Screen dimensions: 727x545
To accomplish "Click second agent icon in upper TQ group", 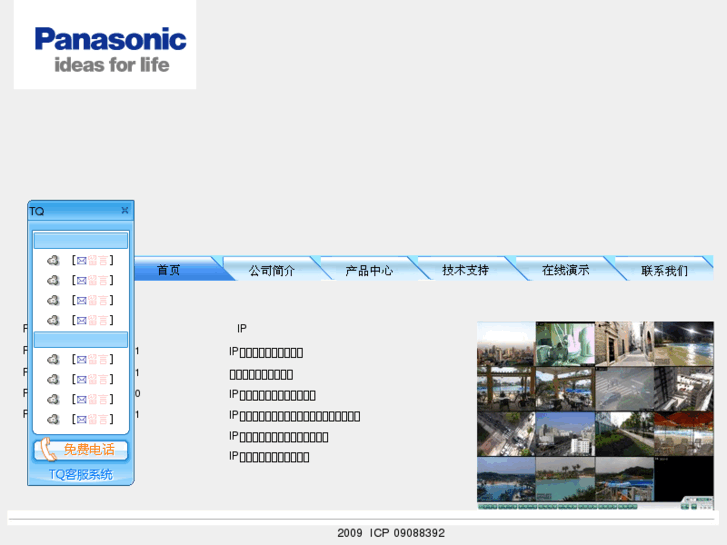I will tap(53, 281).
